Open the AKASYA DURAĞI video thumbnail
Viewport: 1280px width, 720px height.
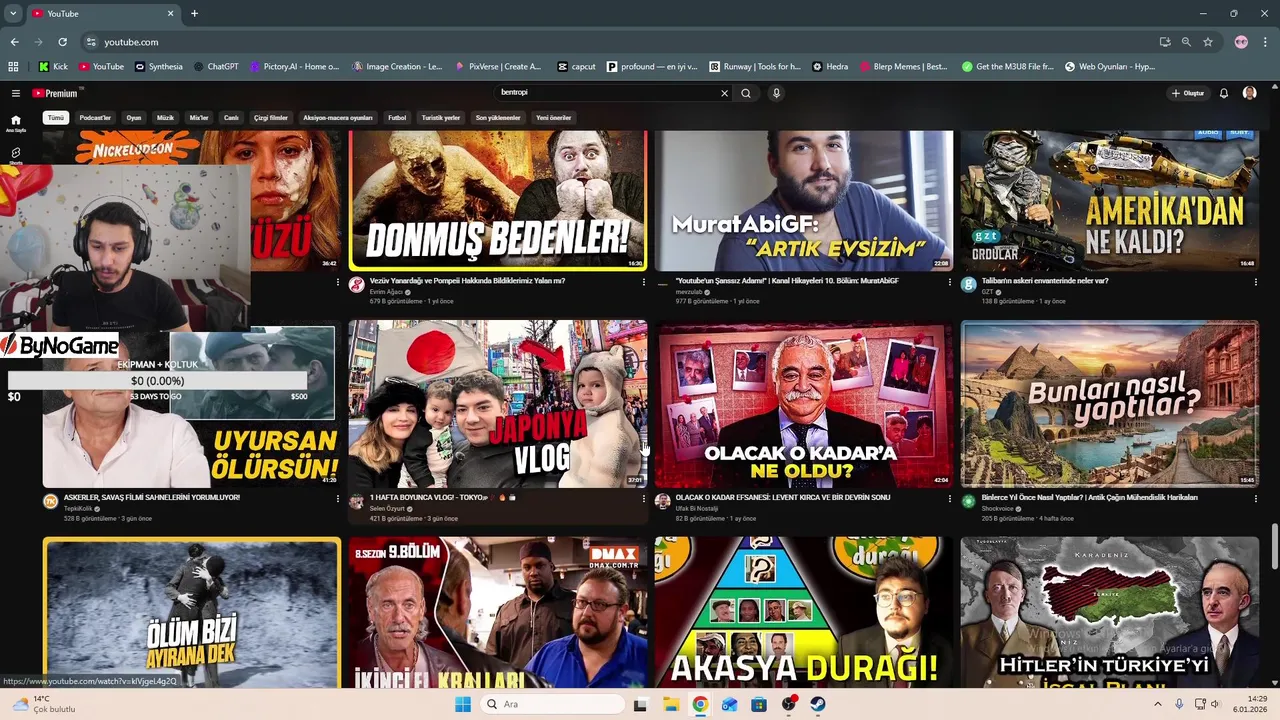(x=804, y=612)
